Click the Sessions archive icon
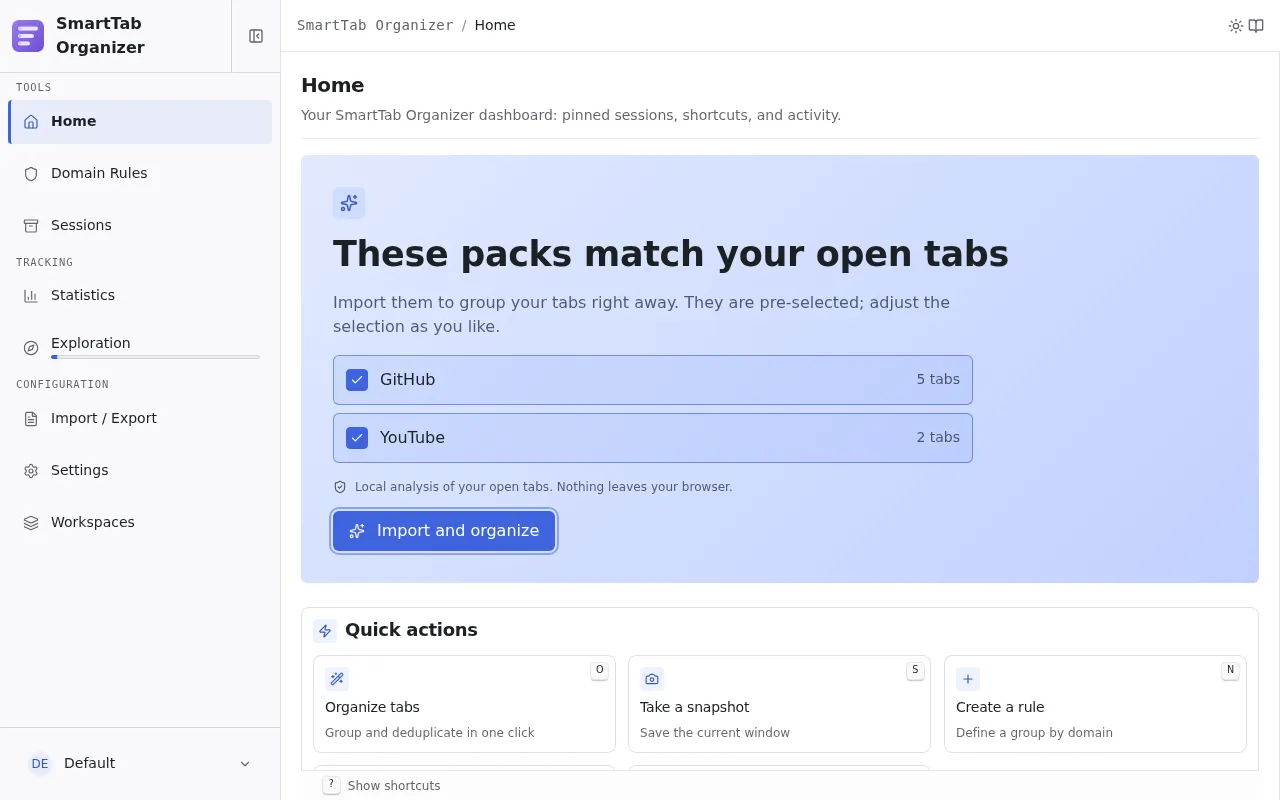Screen dimensions: 1280x800 pyautogui.click(x=31, y=226)
